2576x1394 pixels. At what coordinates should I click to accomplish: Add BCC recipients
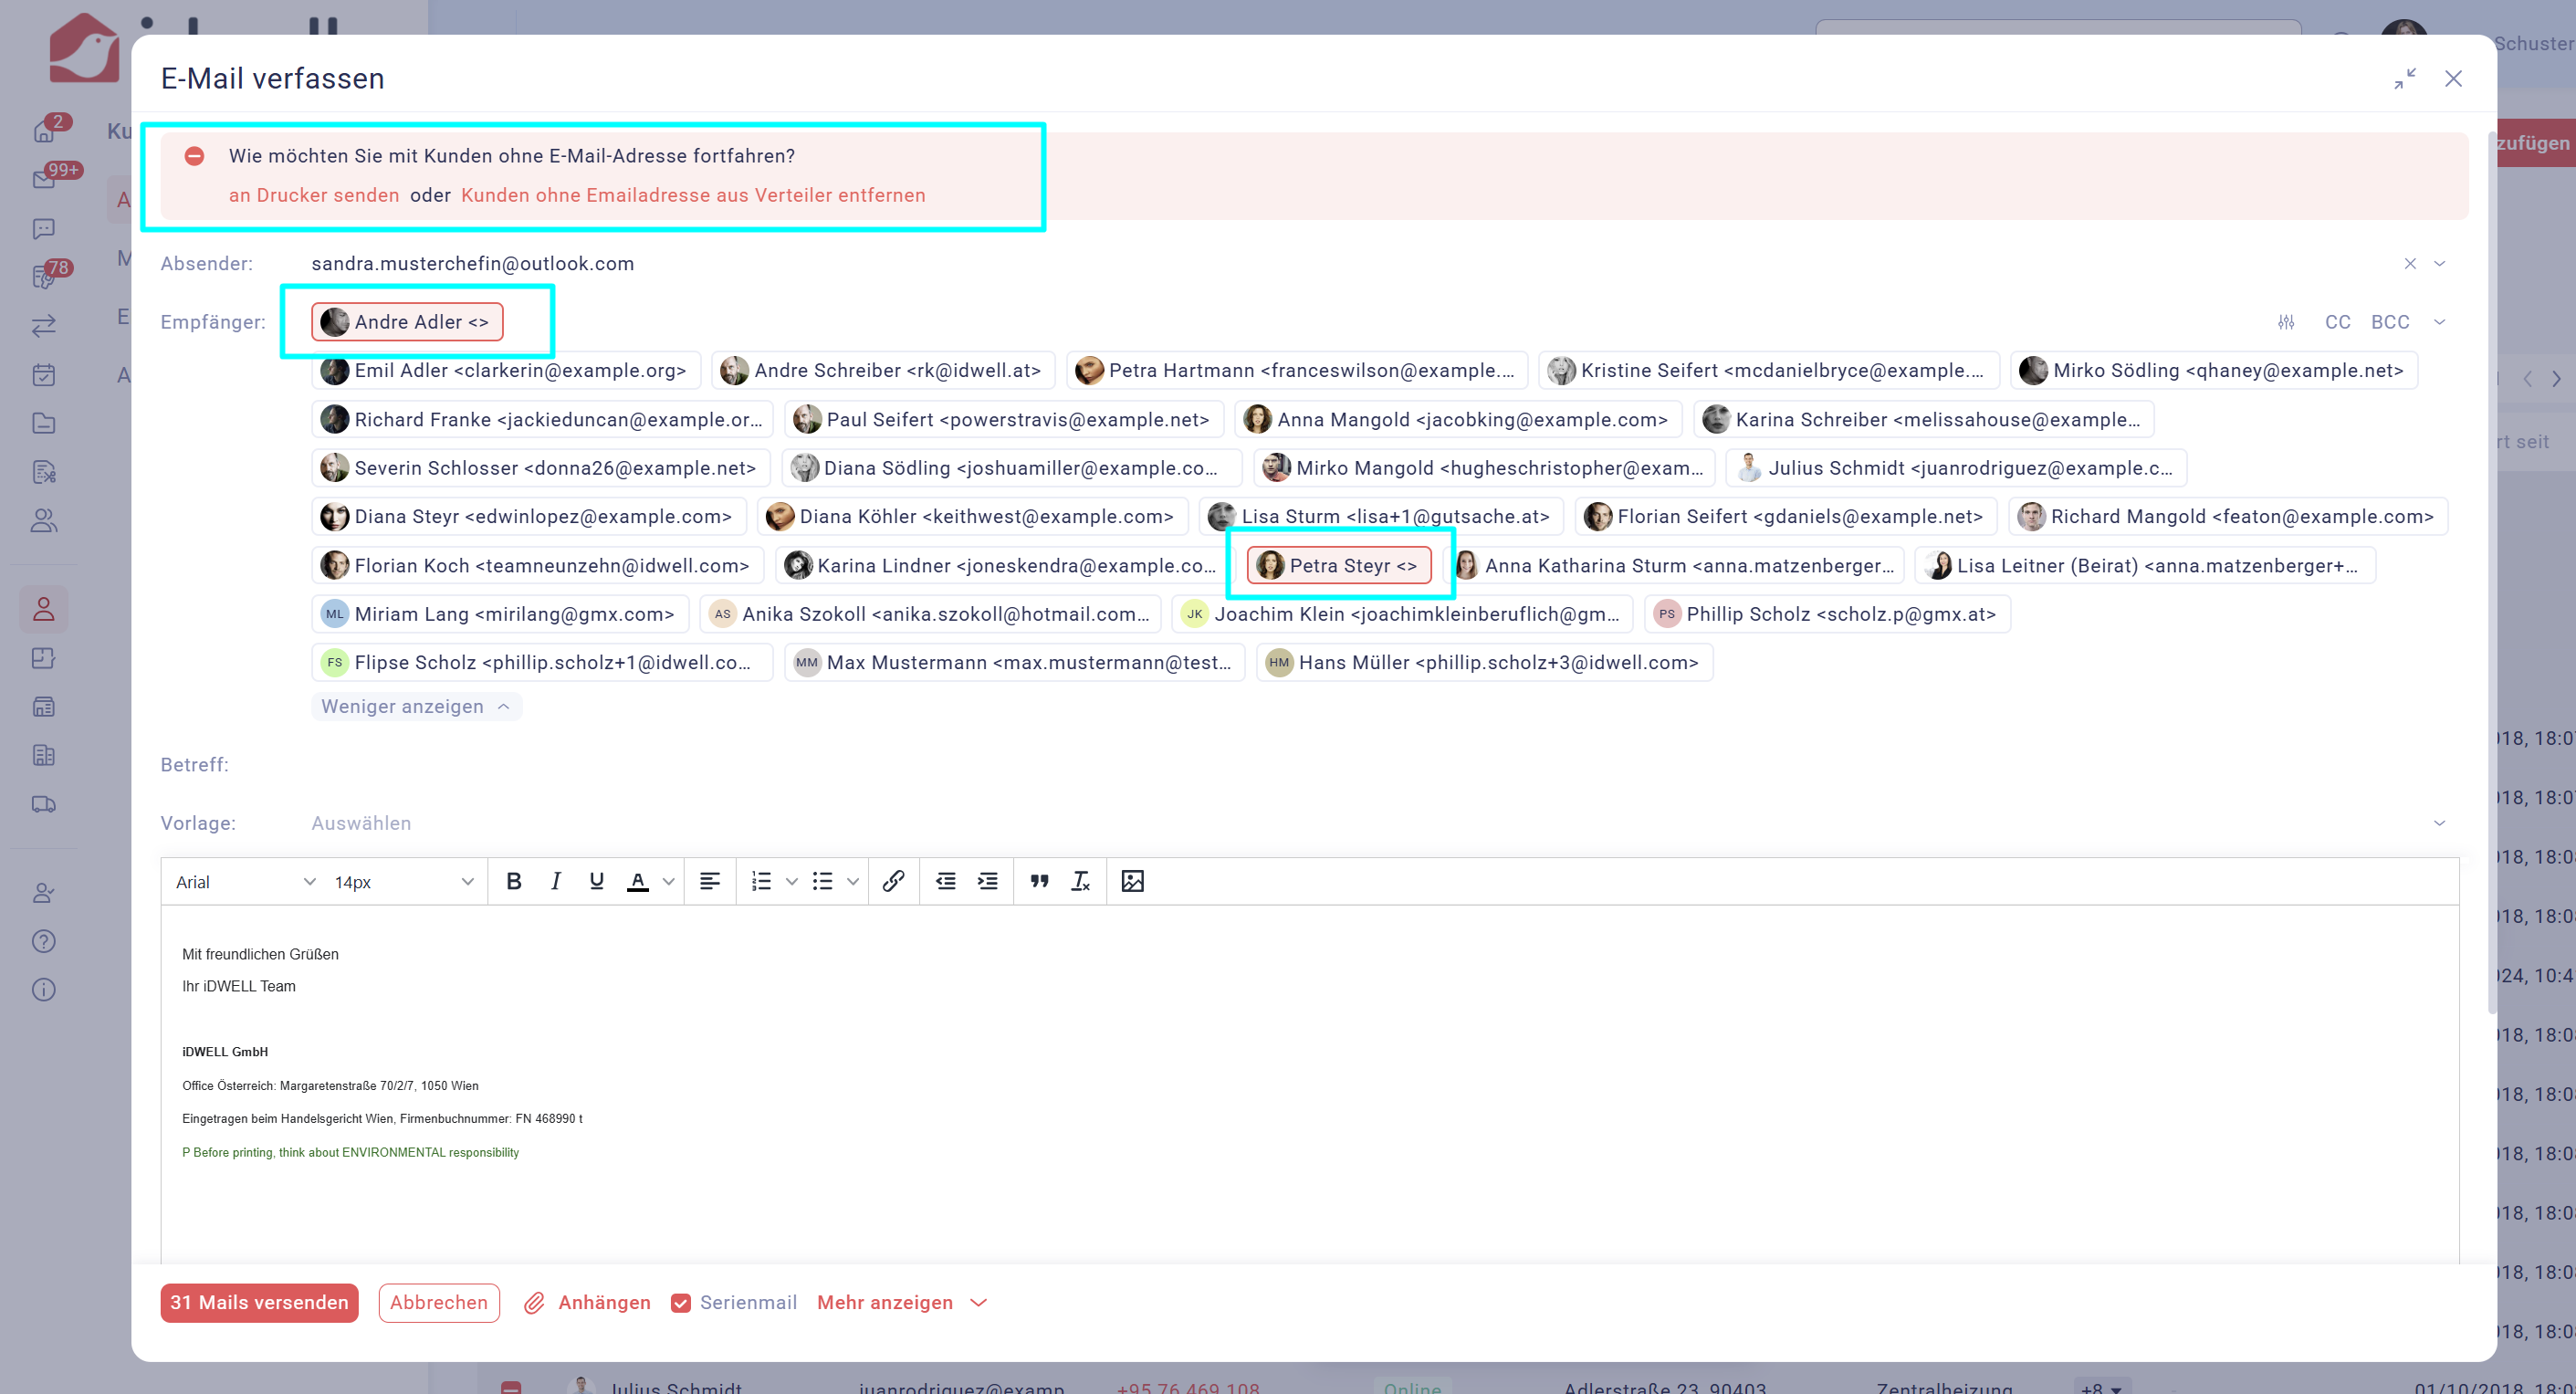(2390, 322)
